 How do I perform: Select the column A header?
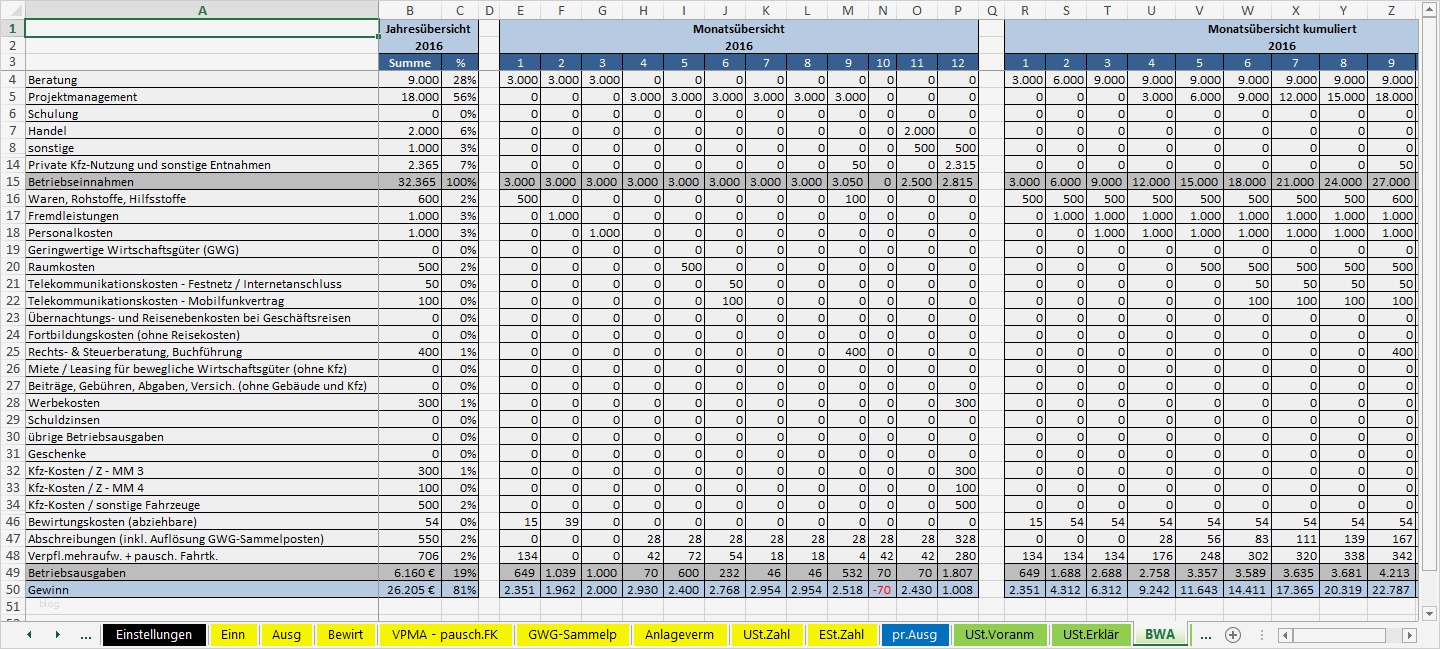pyautogui.click(x=203, y=10)
